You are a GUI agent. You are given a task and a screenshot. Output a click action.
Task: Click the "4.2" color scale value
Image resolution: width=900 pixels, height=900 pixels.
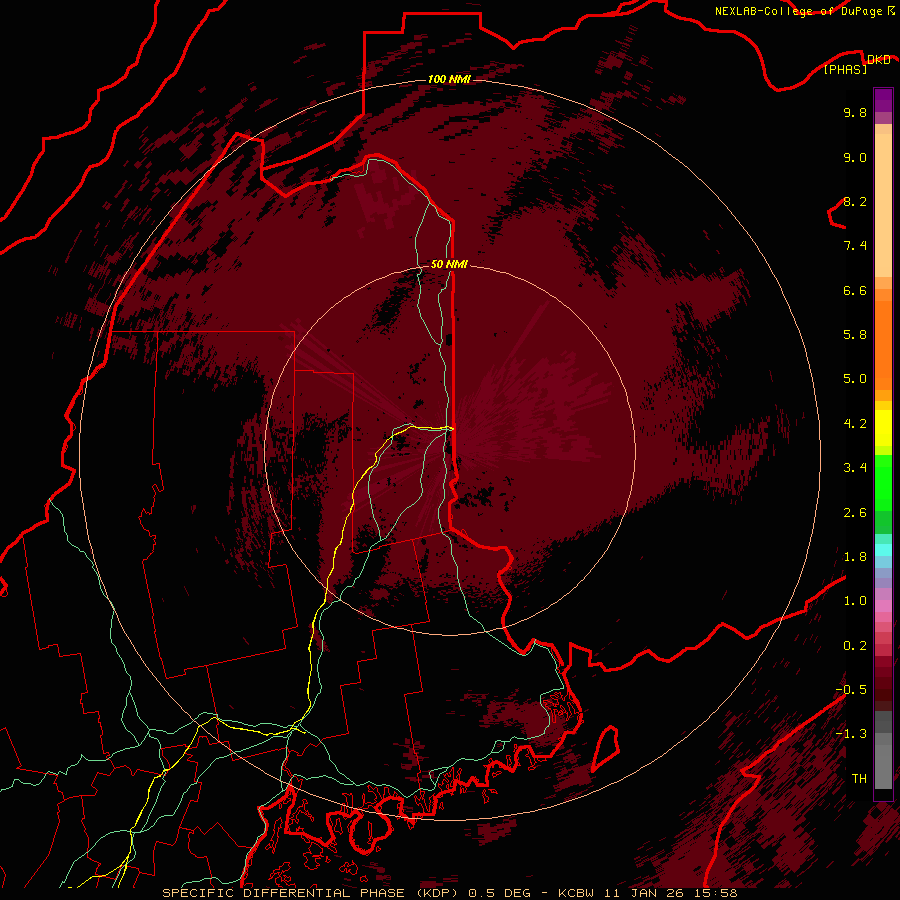[x=855, y=424]
